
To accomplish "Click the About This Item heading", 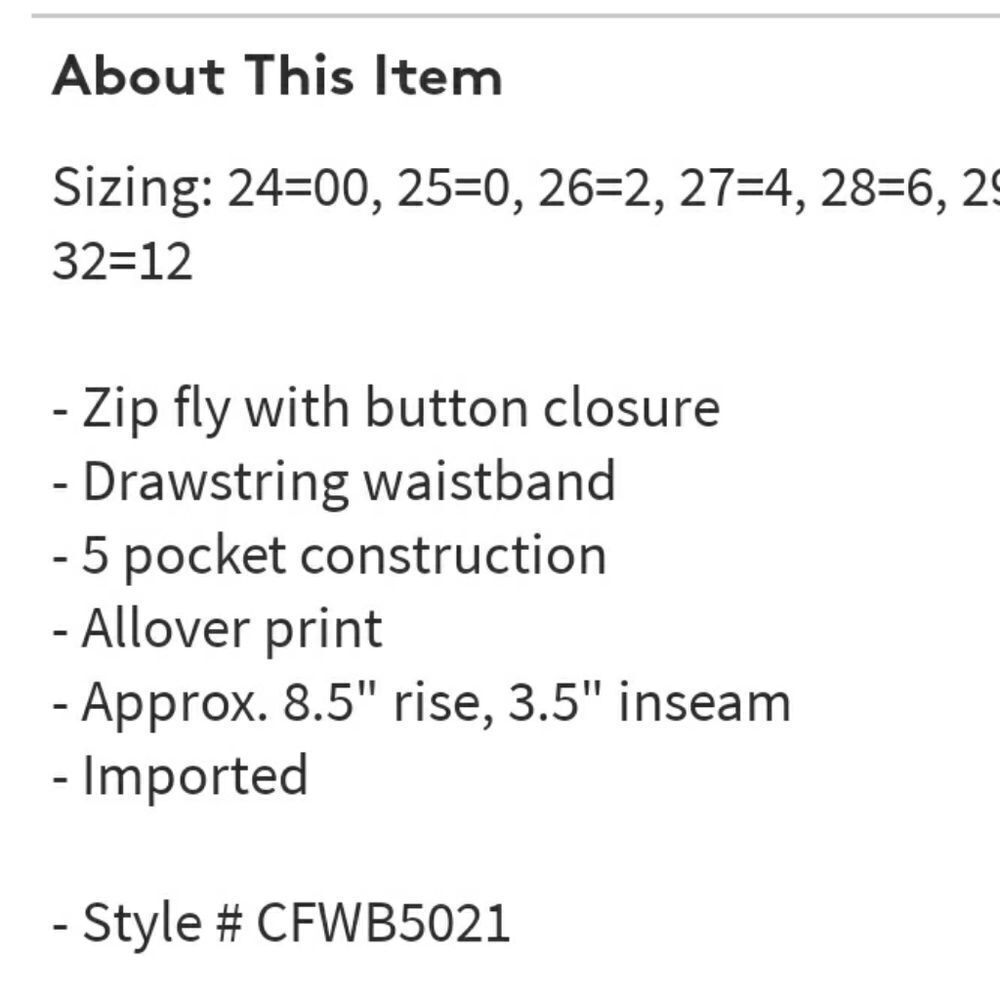I will point(277,76).
